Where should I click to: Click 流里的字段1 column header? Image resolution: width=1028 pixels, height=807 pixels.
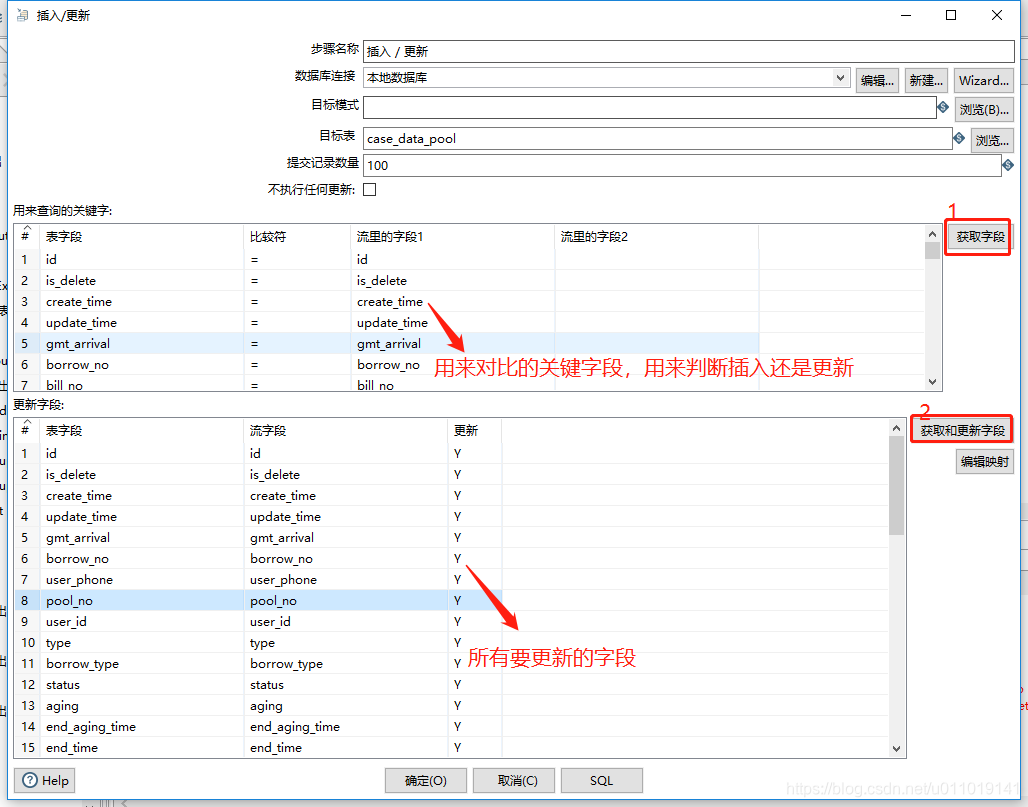click(x=452, y=236)
